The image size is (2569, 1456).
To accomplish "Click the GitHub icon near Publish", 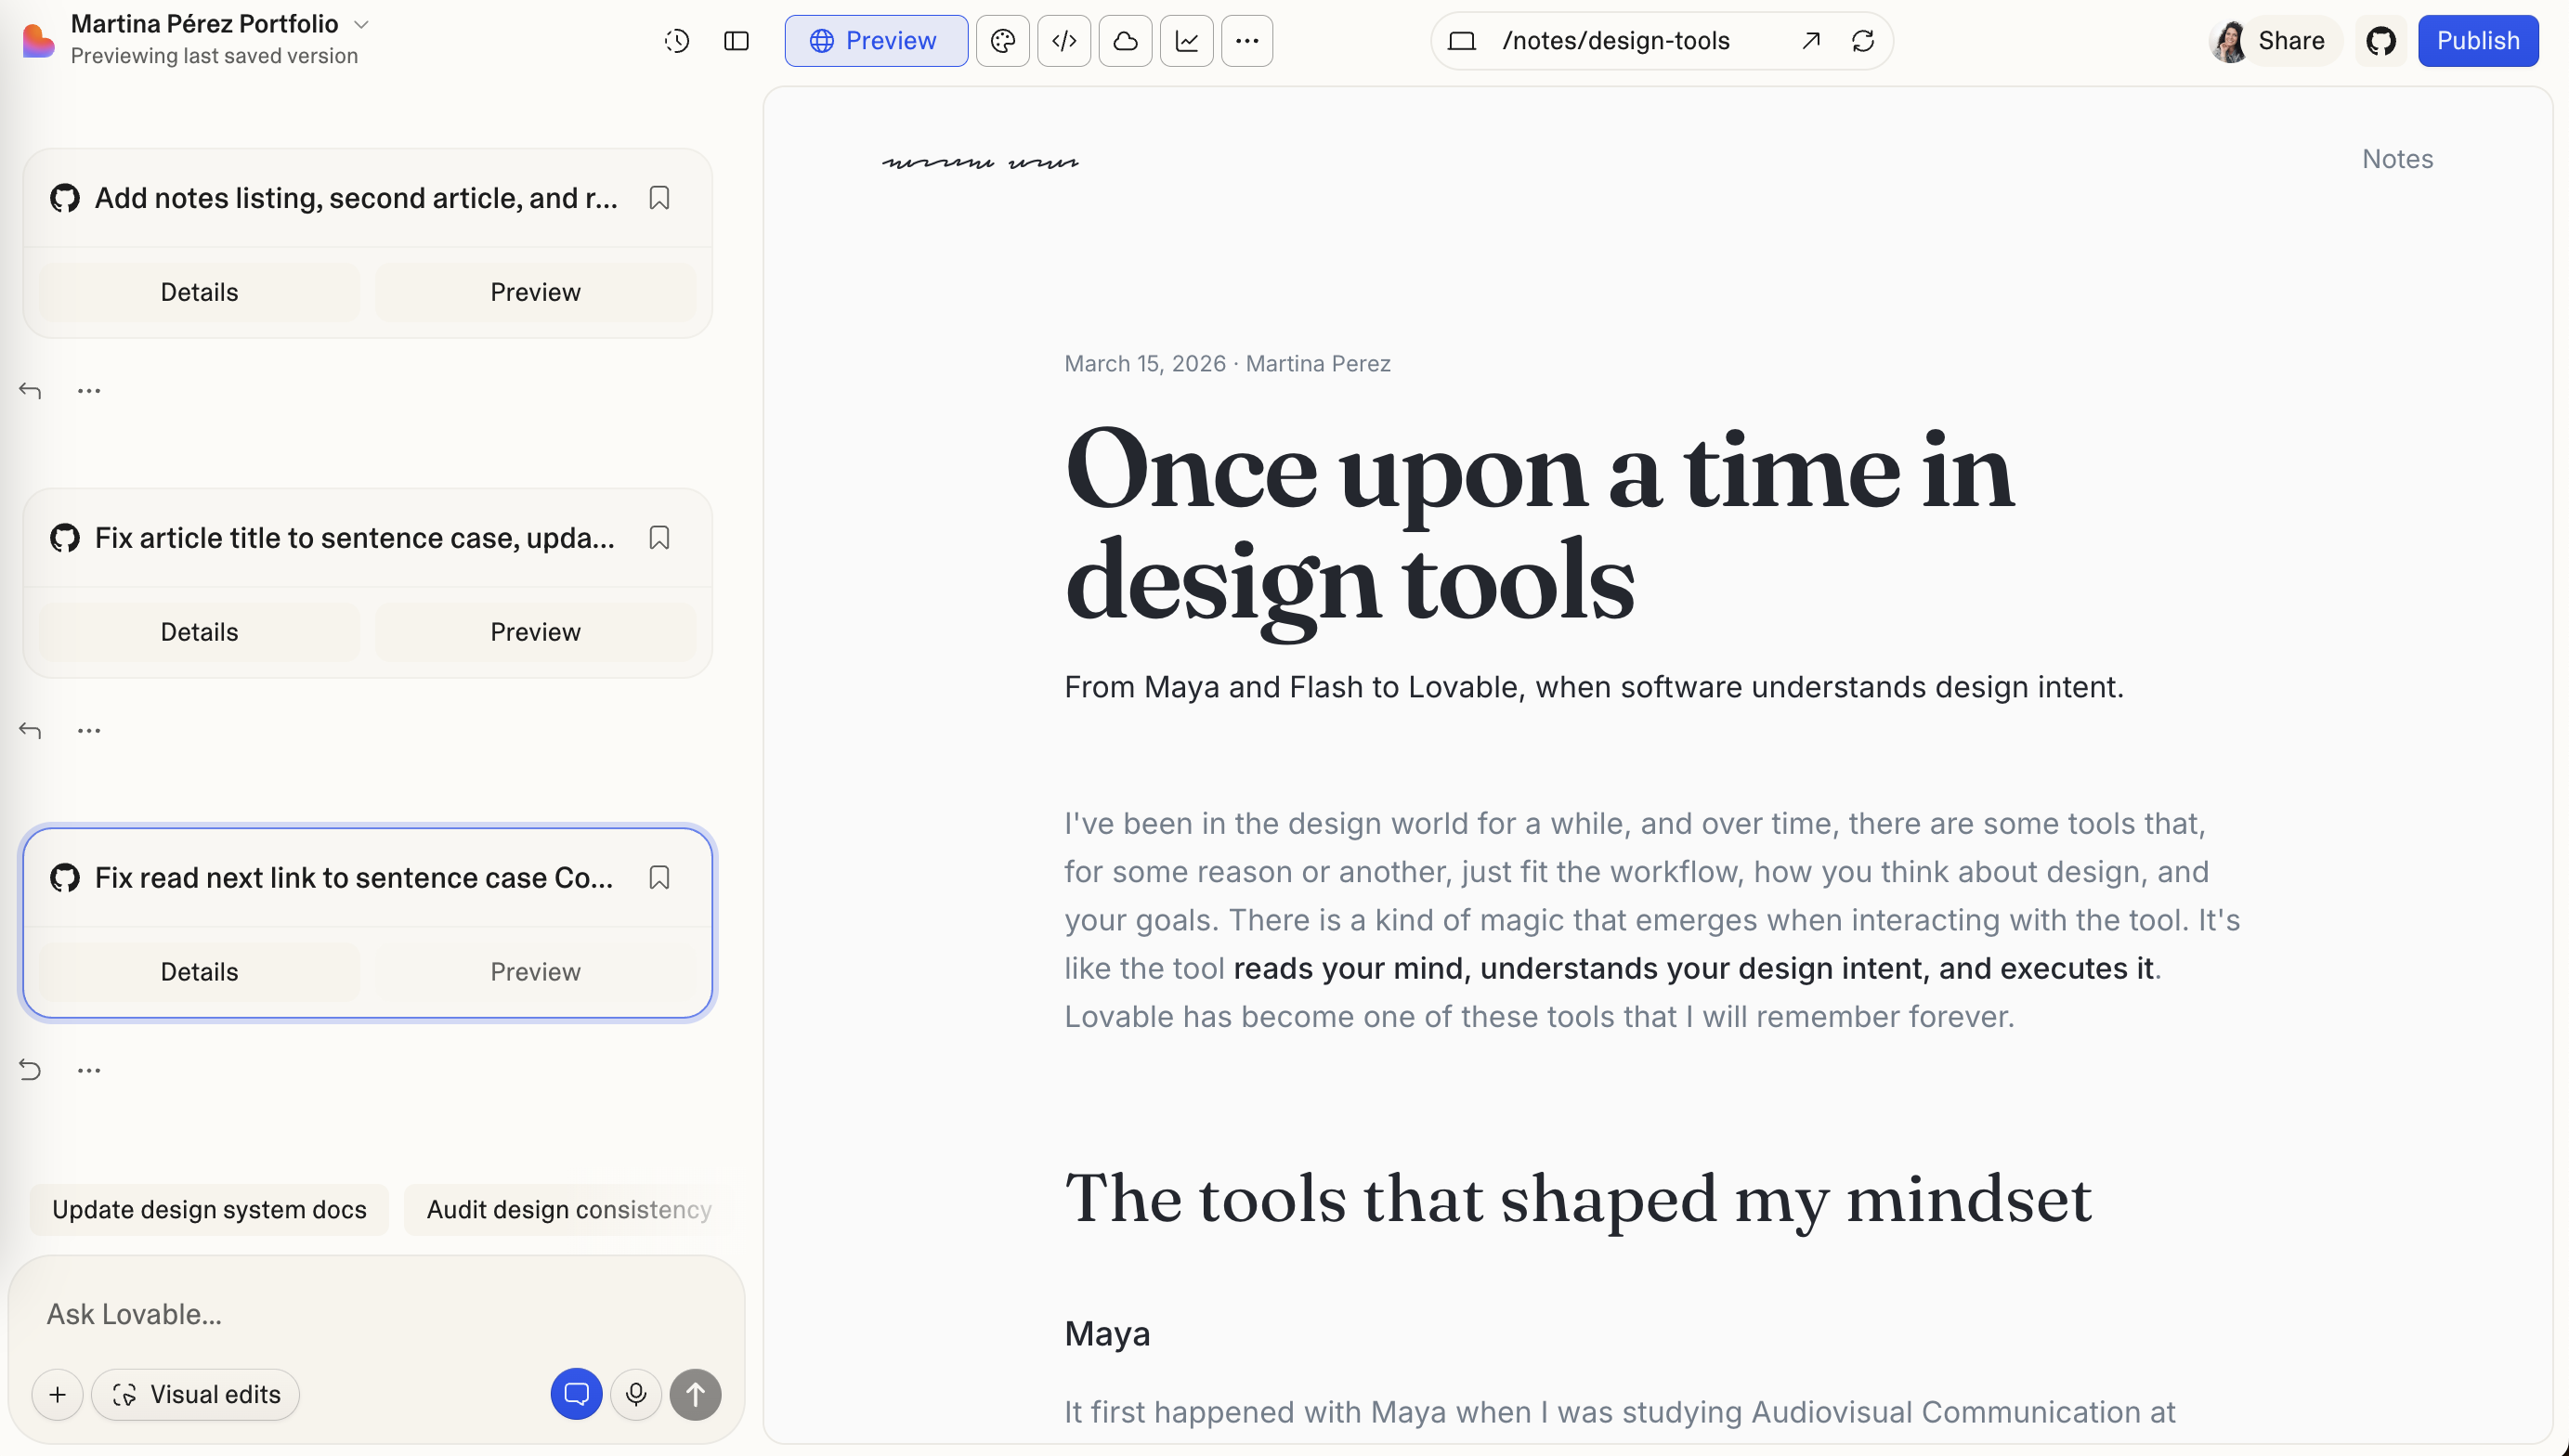I will 2381,41.
